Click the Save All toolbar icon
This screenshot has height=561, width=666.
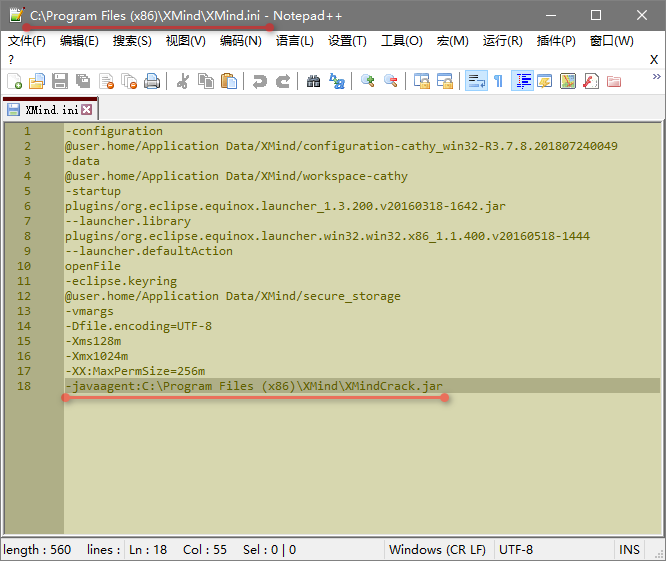pyautogui.click(x=83, y=81)
